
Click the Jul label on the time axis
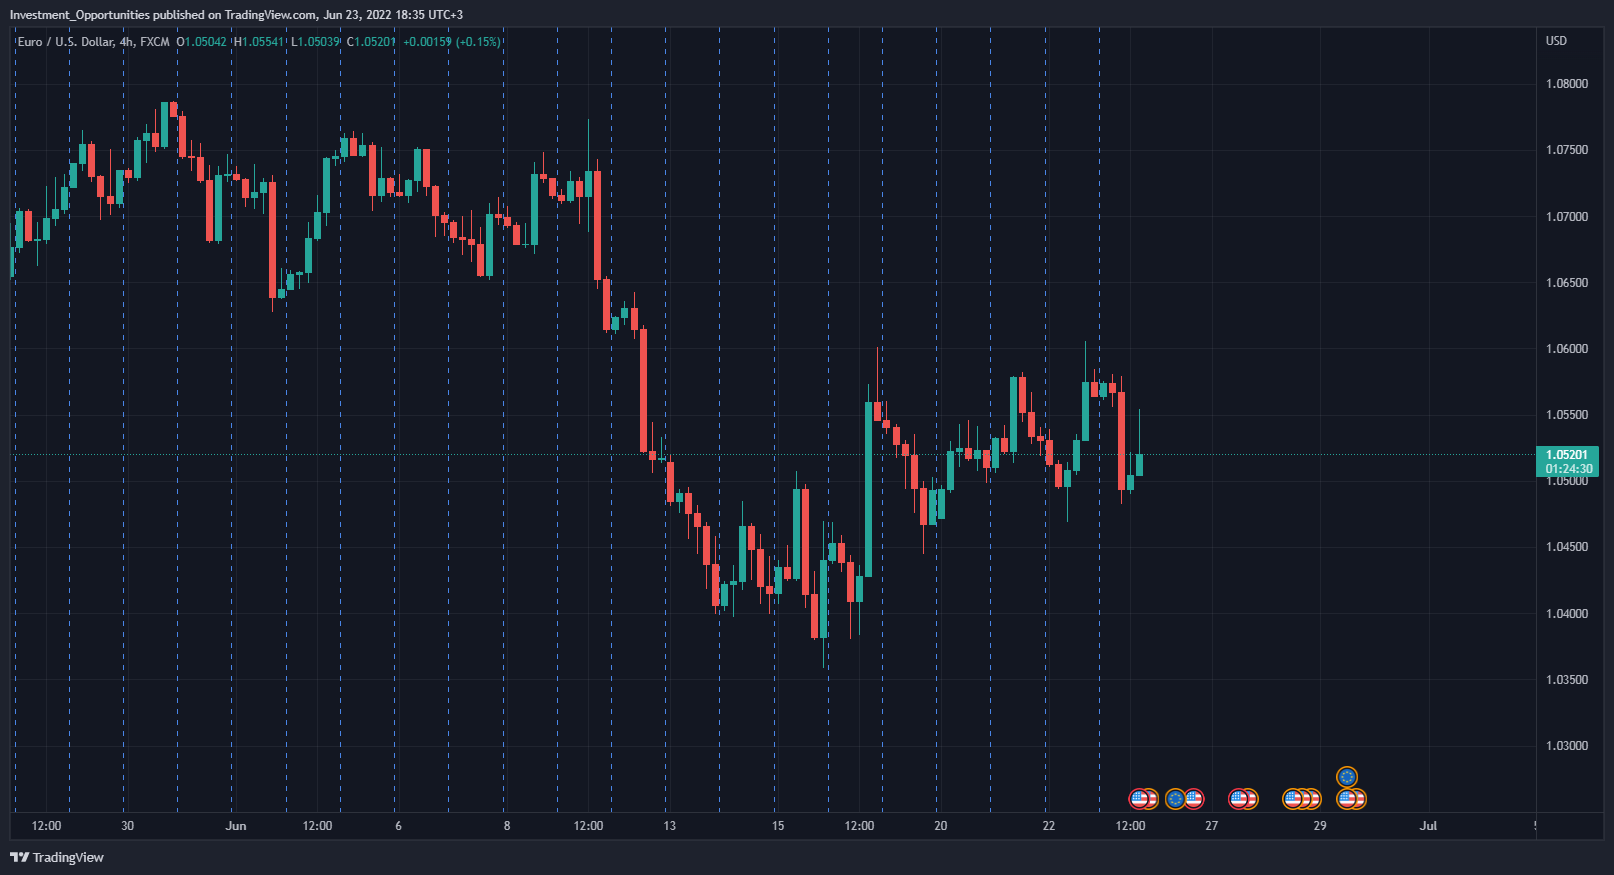(1428, 826)
